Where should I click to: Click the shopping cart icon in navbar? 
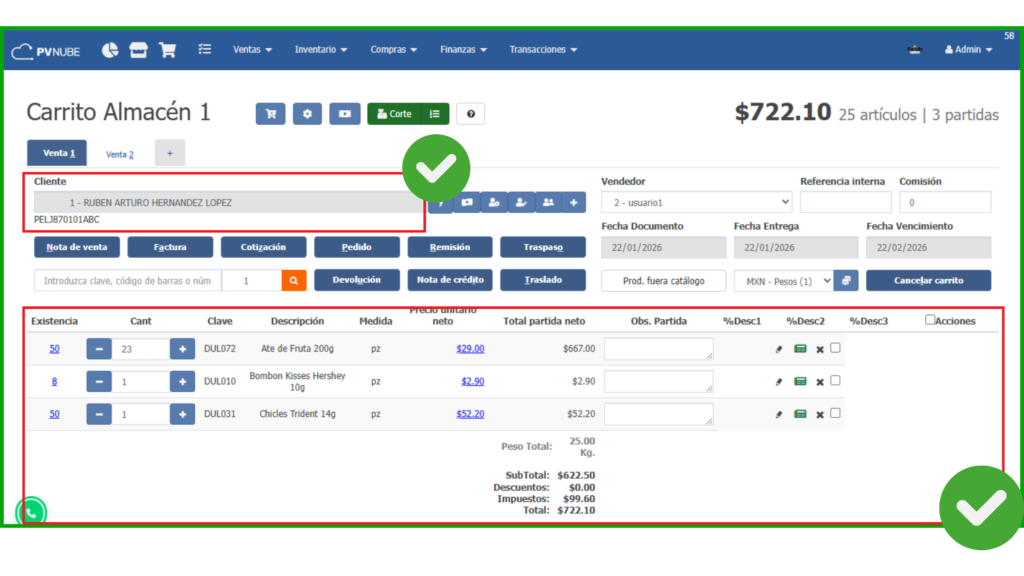click(167, 50)
